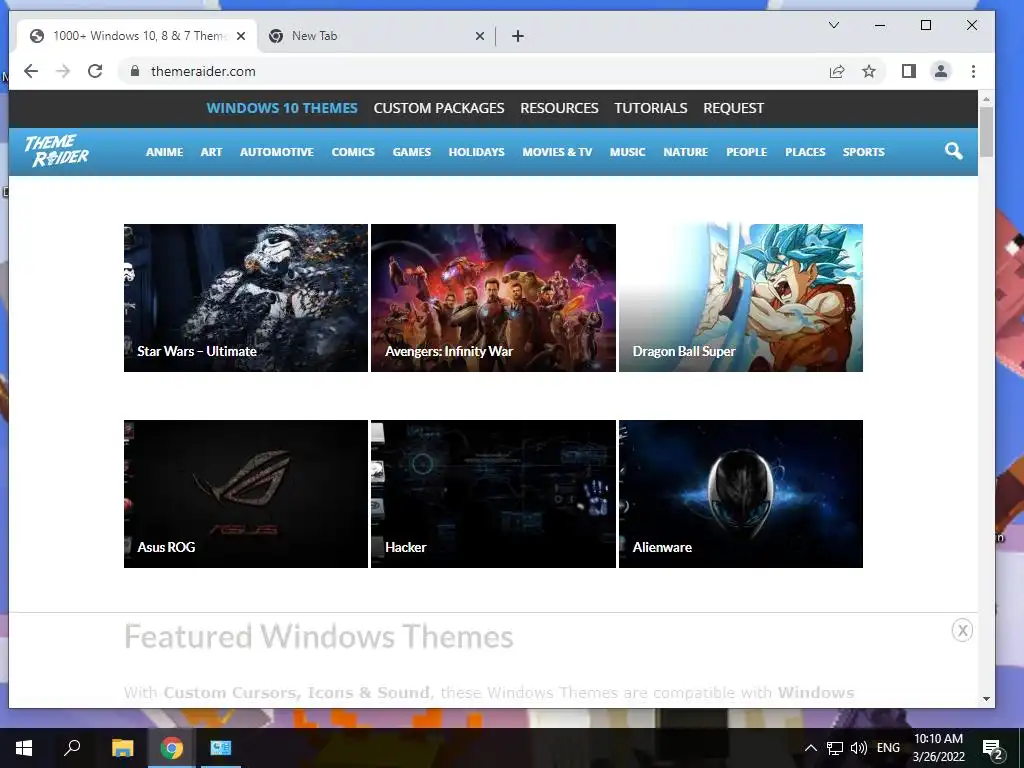Open Dragon Ball Super theme thumbnail
Image resolution: width=1024 pixels, height=768 pixels.
point(741,298)
